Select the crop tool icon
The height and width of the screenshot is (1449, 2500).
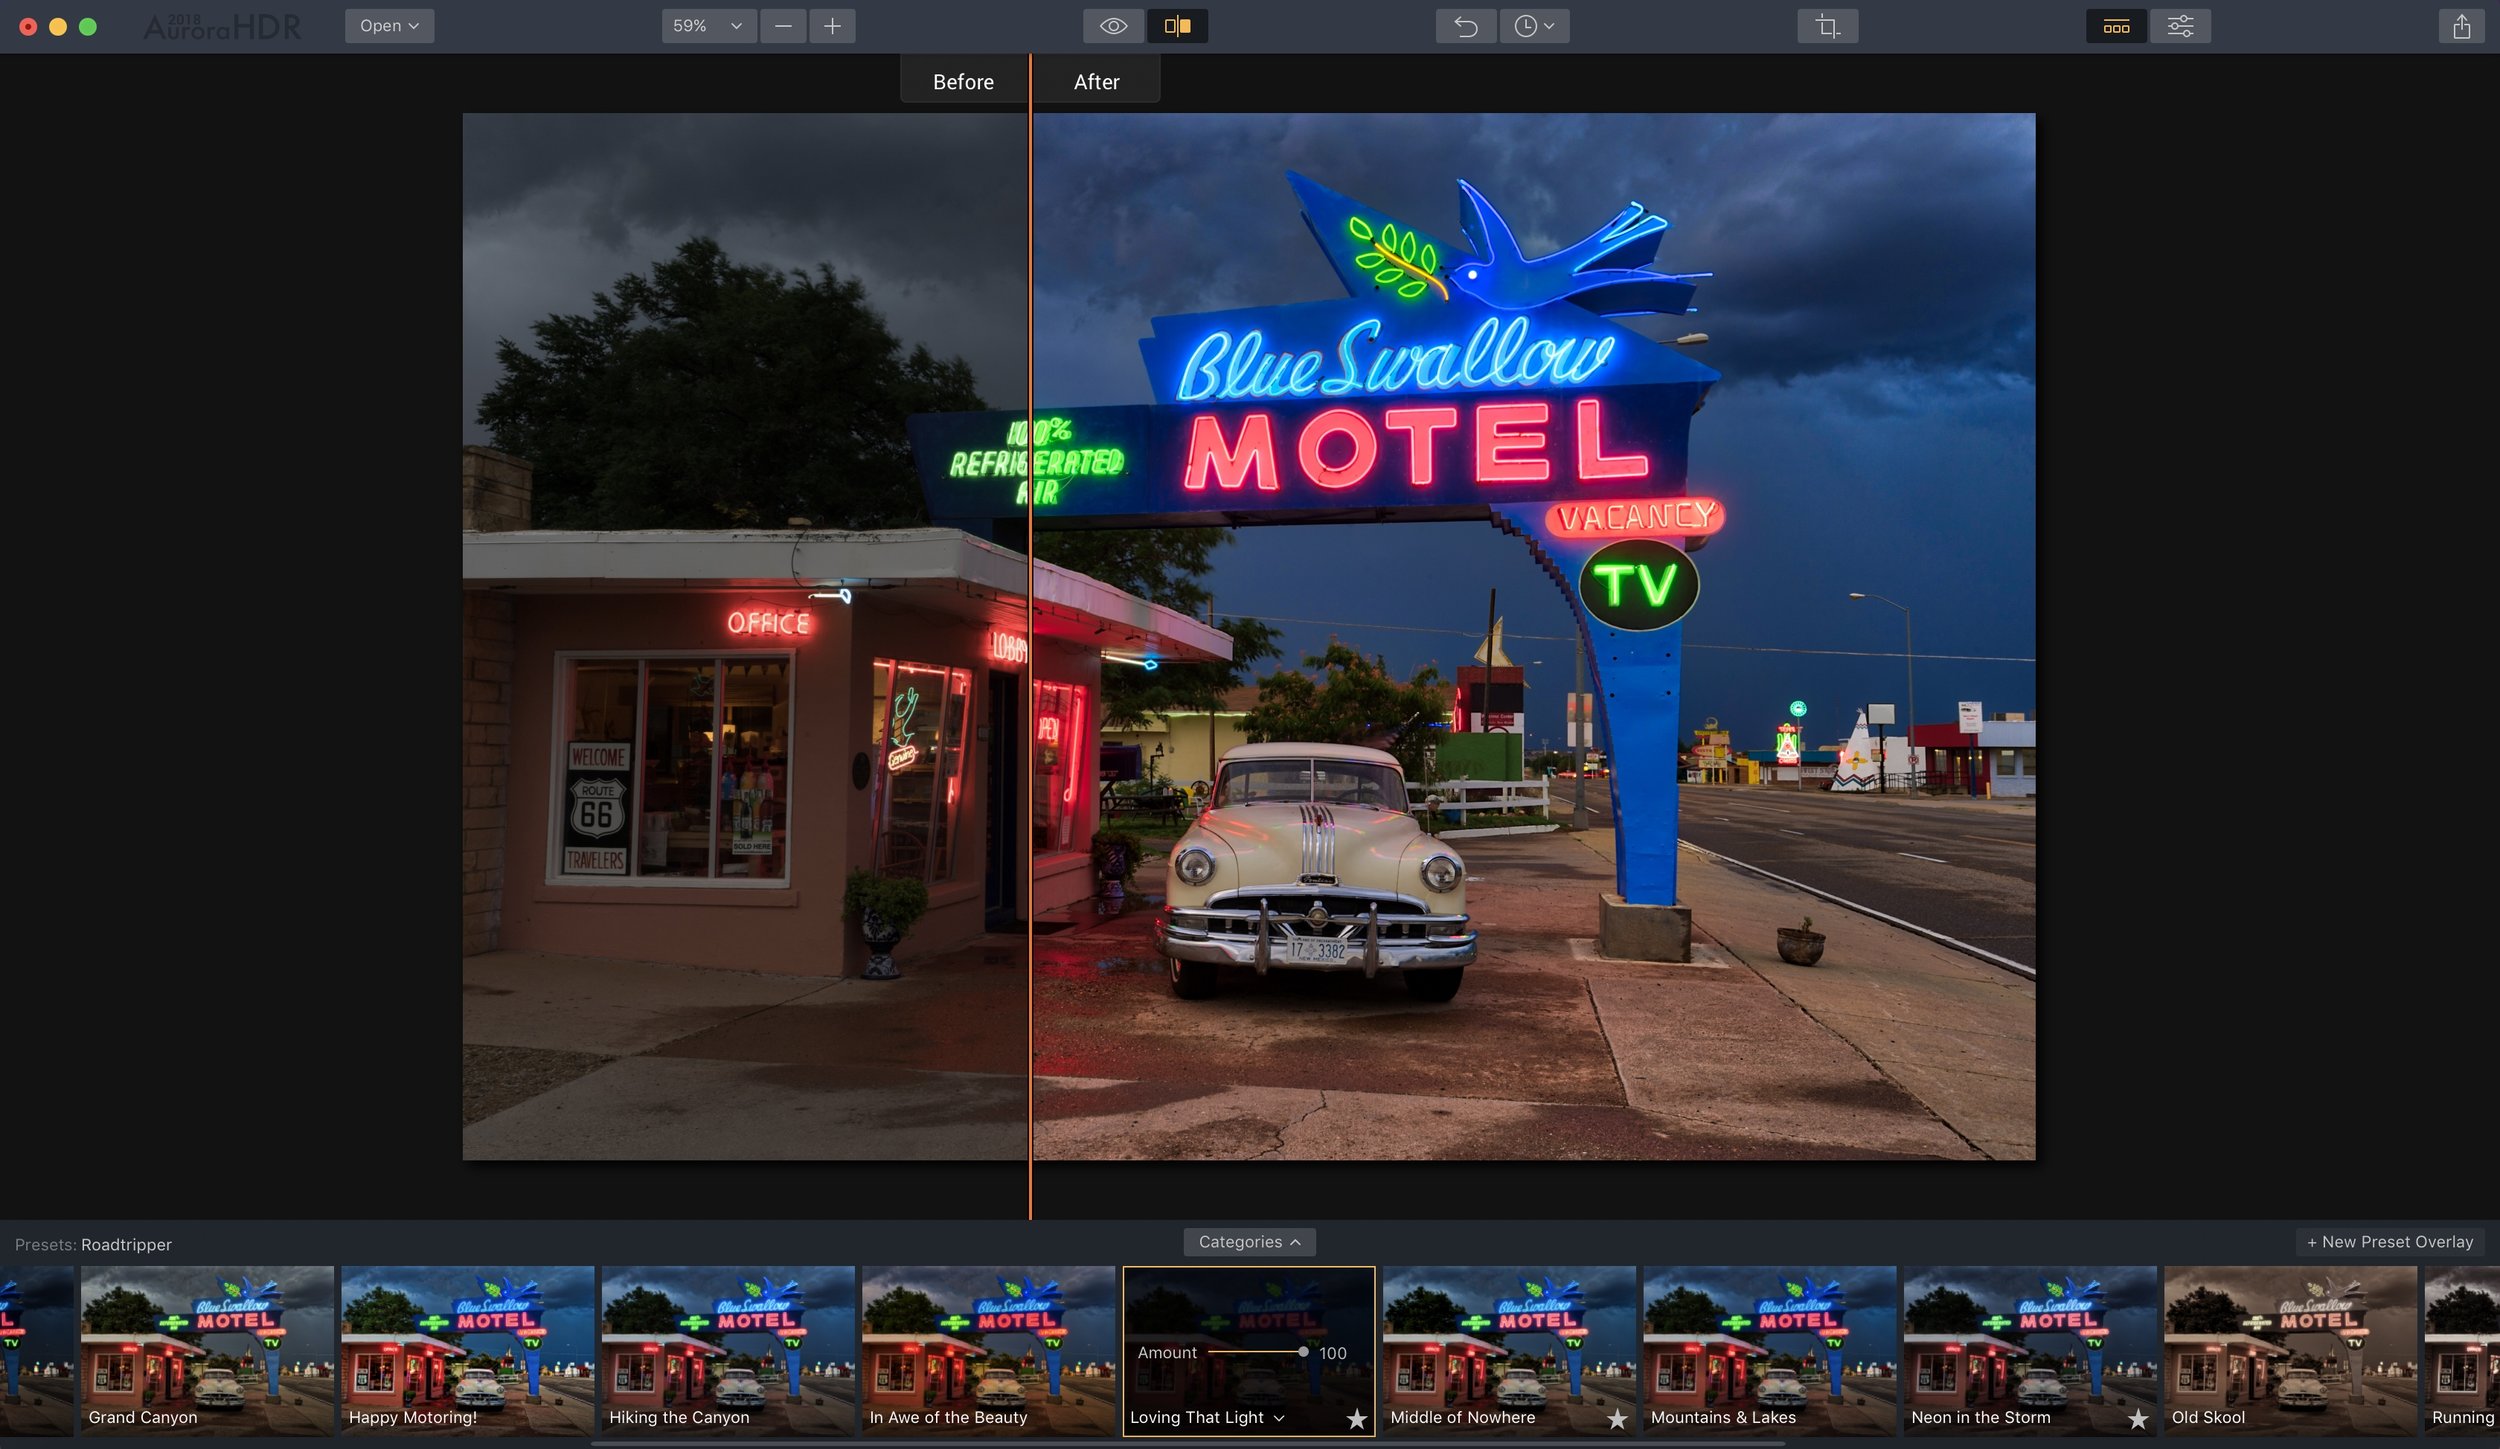coord(1827,26)
